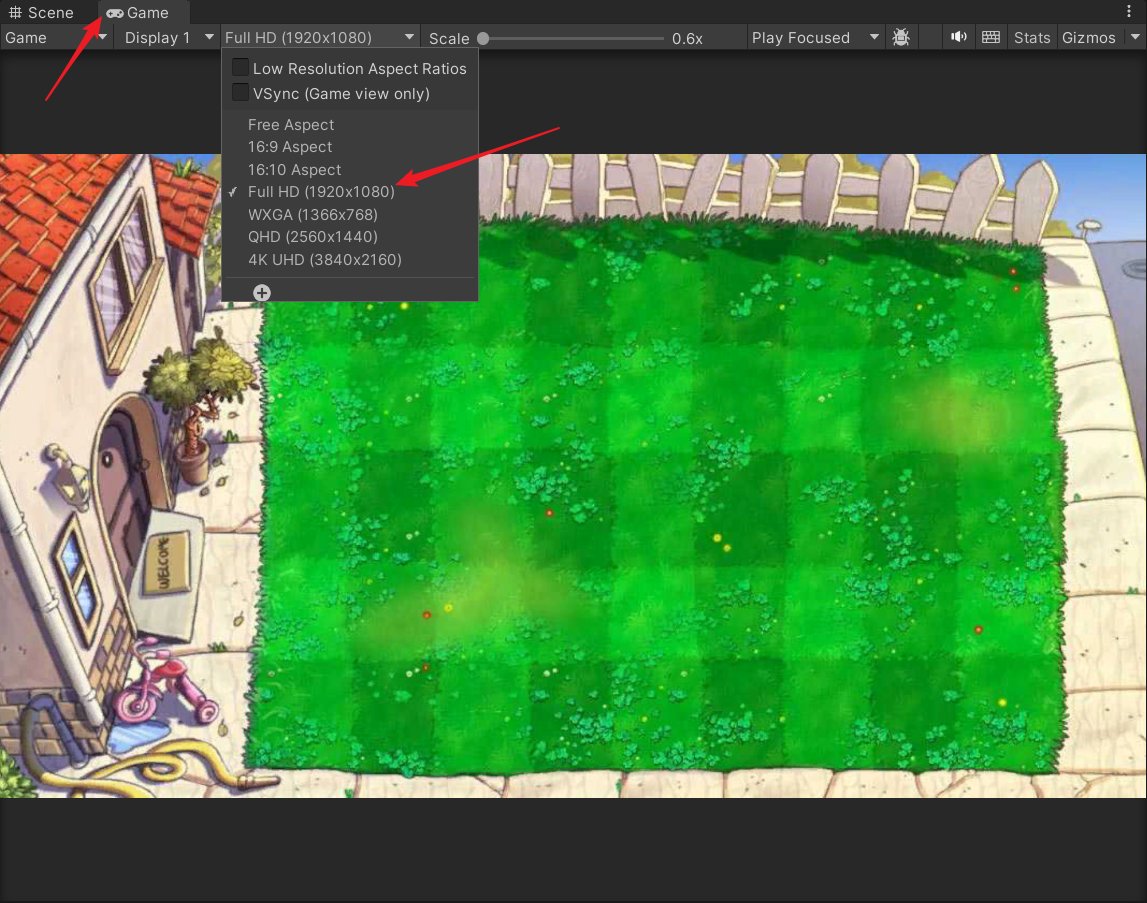Enable VSync (Game view only) checkbox

[x=240, y=92]
